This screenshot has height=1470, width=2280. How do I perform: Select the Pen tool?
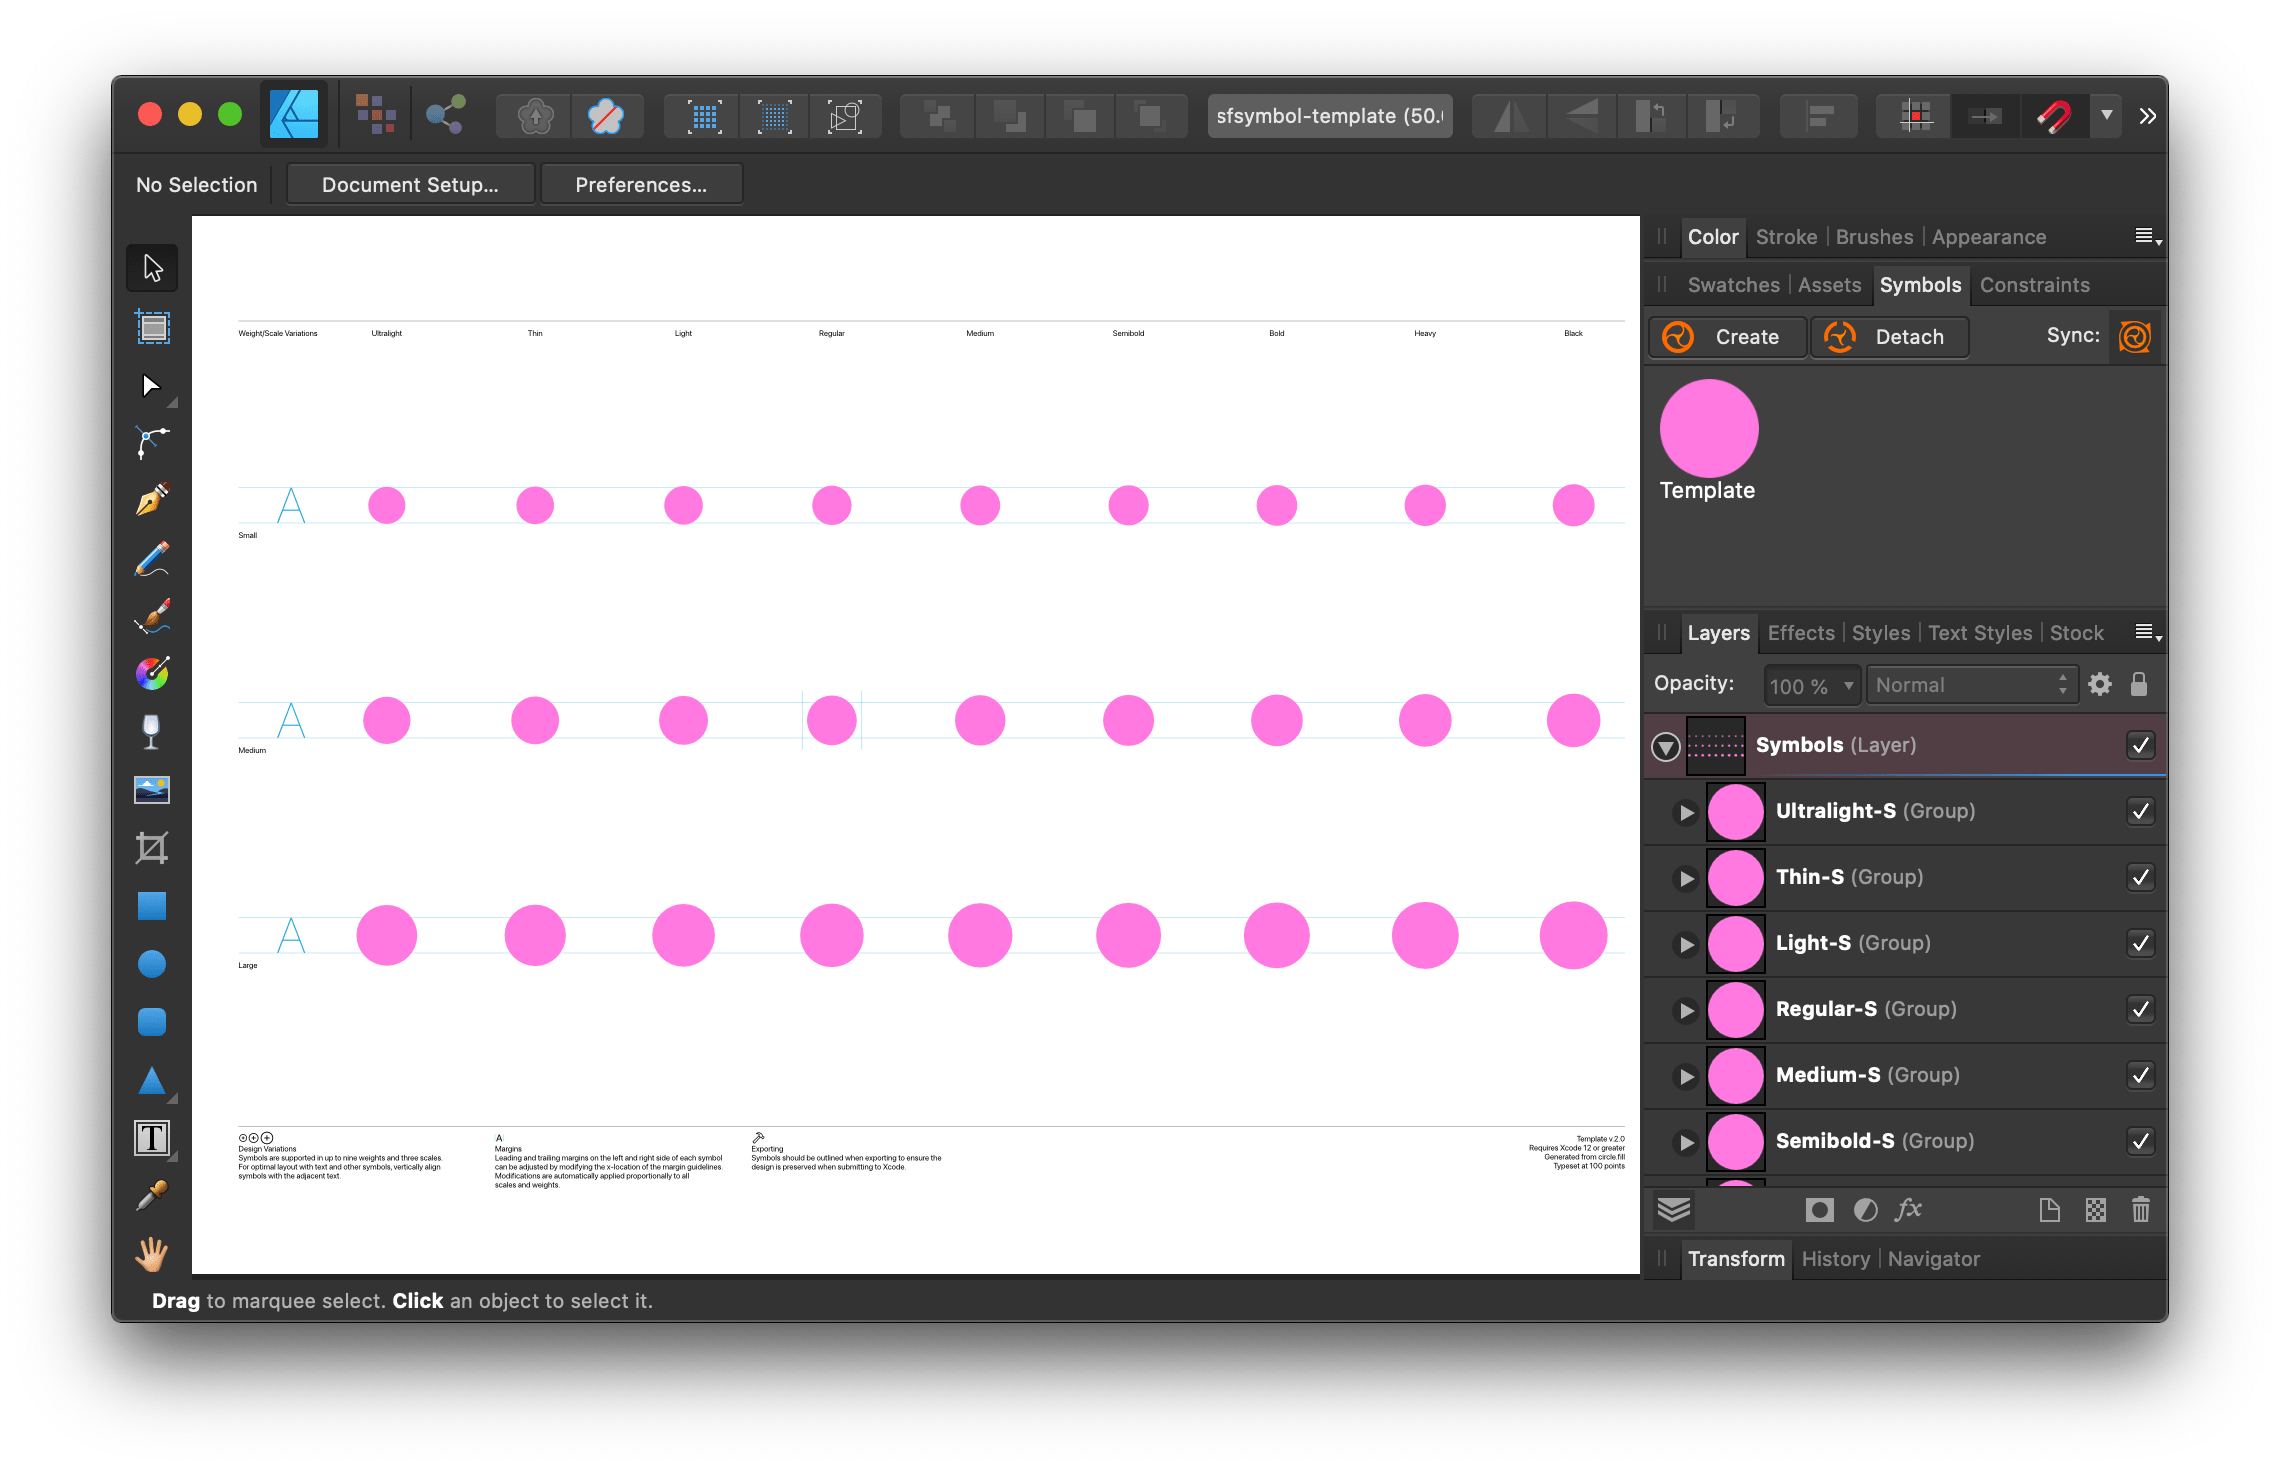[152, 499]
